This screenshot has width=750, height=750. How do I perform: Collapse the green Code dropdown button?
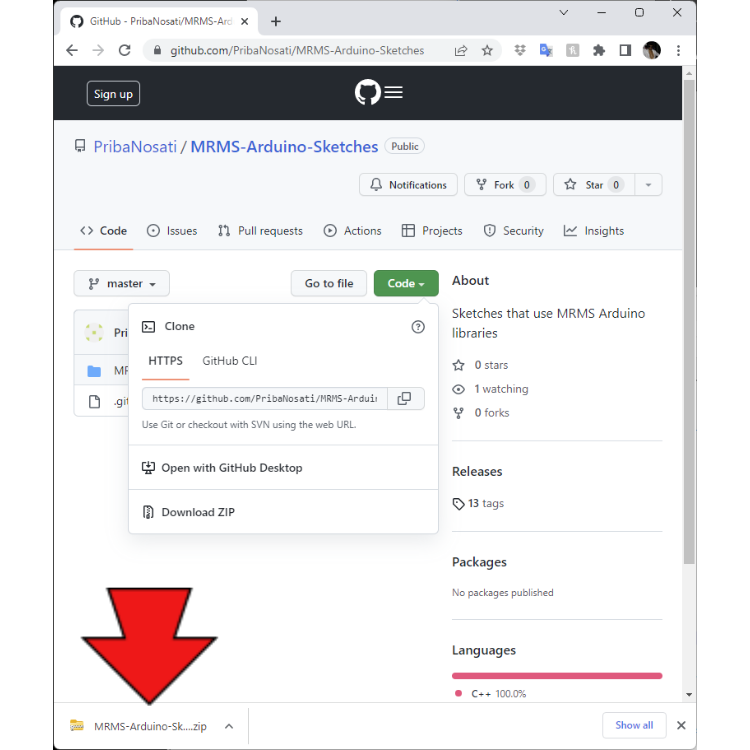pyautogui.click(x=406, y=284)
